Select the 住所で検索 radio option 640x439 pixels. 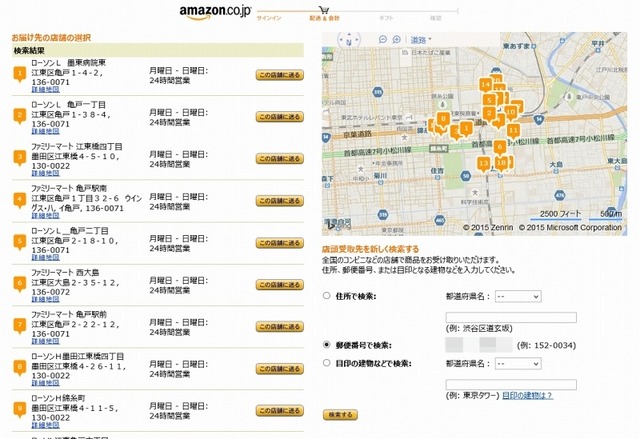pyautogui.click(x=327, y=297)
